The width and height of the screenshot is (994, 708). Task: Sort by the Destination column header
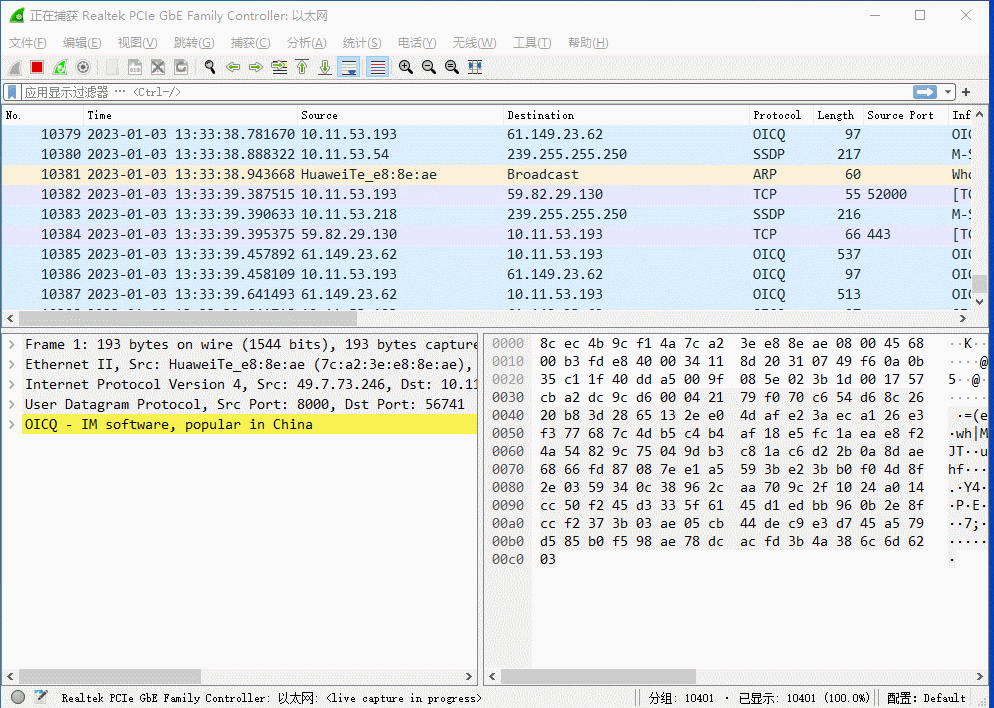coord(626,115)
